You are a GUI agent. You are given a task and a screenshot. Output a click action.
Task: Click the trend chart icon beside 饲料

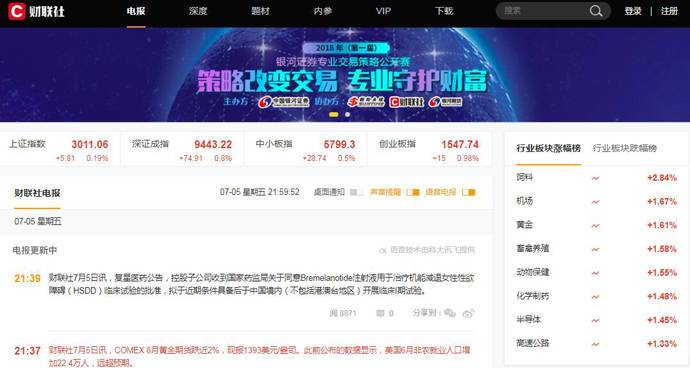[x=595, y=178]
